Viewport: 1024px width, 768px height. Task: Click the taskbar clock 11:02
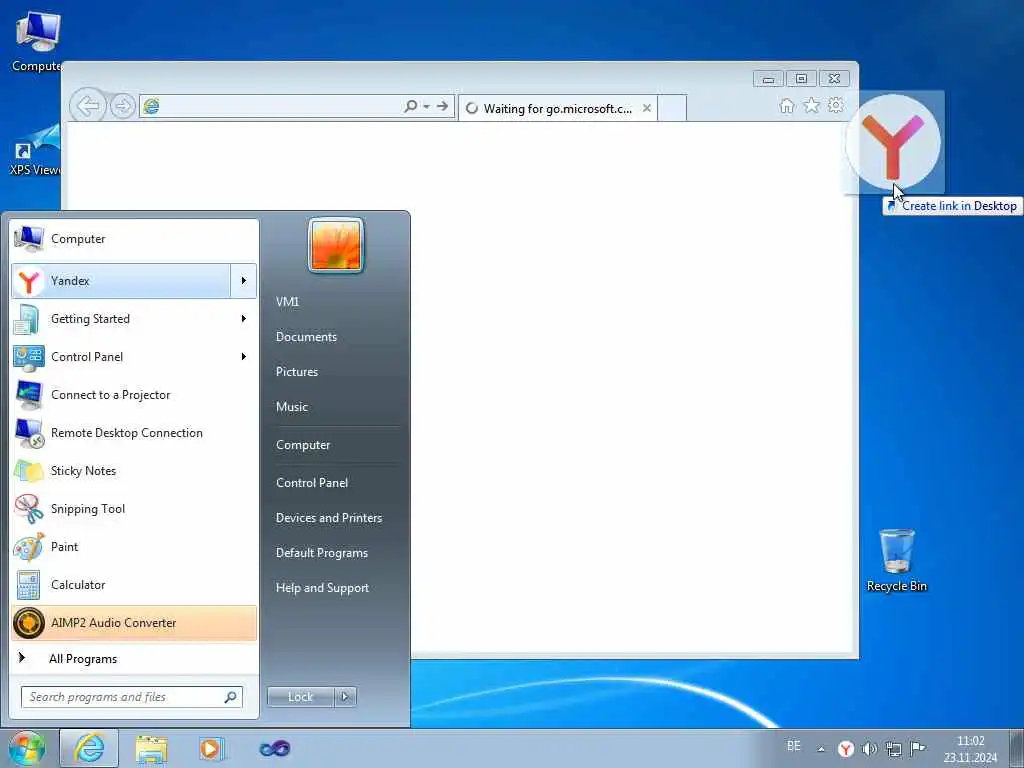coord(970,749)
